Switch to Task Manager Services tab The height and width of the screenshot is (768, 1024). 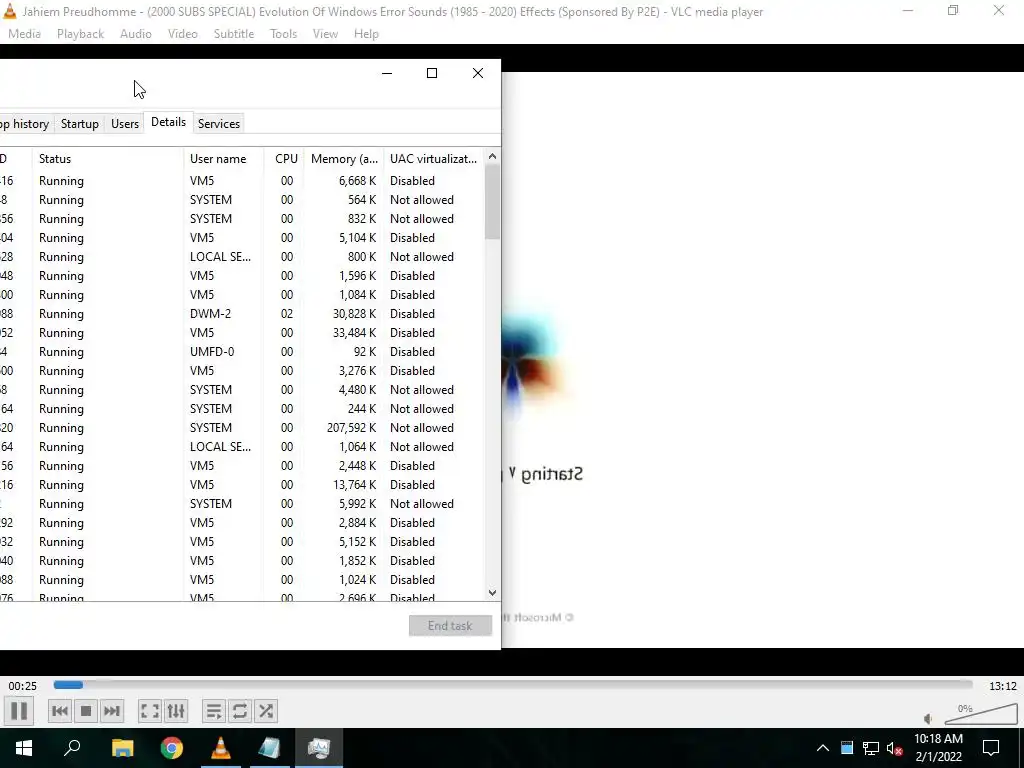219,123
